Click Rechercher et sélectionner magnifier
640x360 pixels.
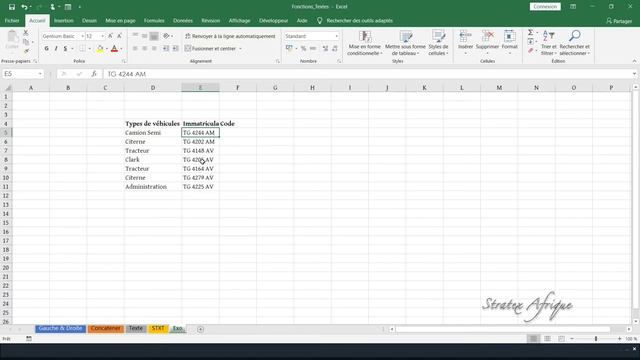point(574,43)
